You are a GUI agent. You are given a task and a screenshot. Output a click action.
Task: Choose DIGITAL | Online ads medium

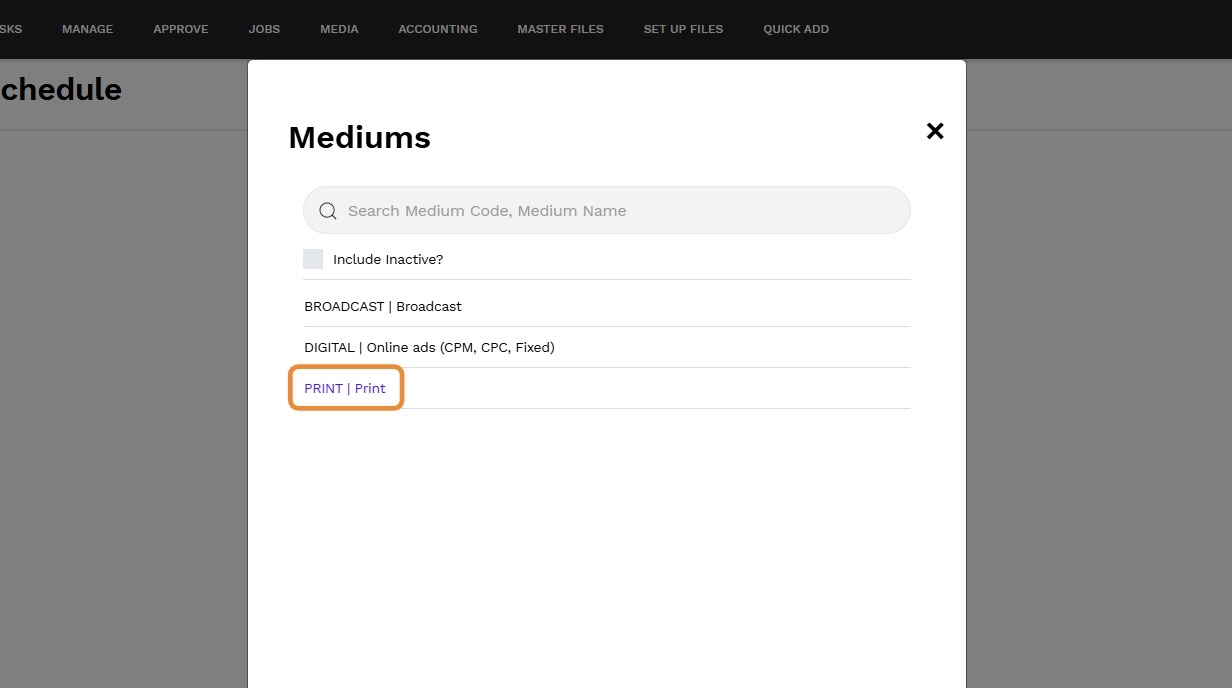point(429,347)
